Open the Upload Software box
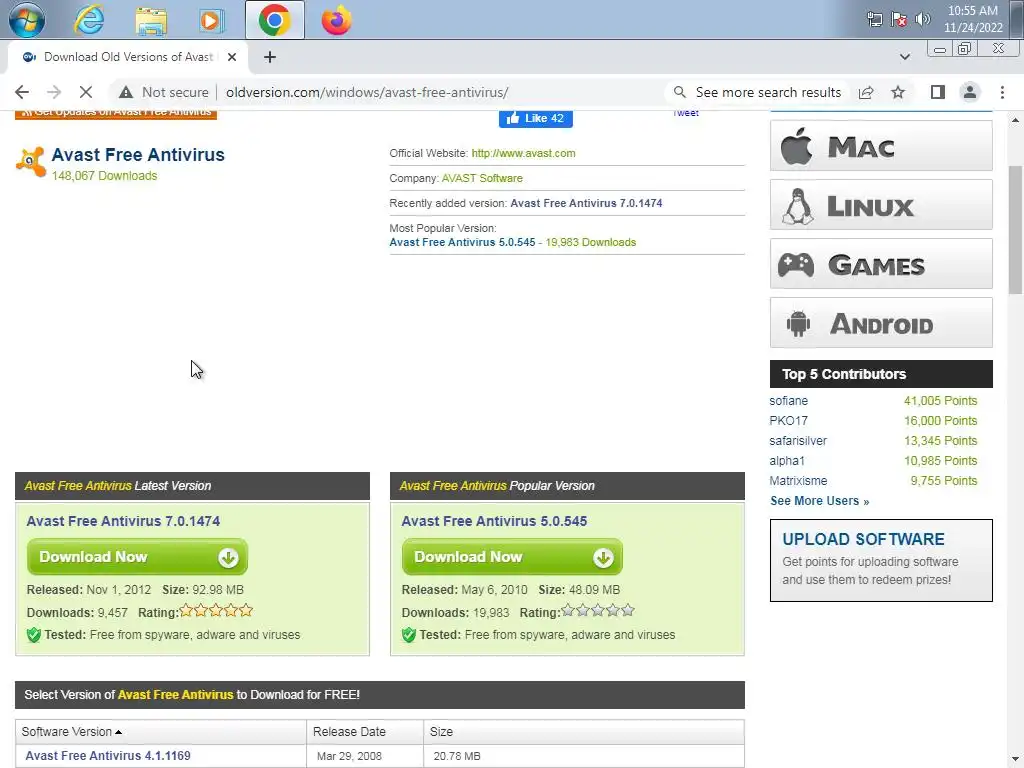 [x=881, y=560]
